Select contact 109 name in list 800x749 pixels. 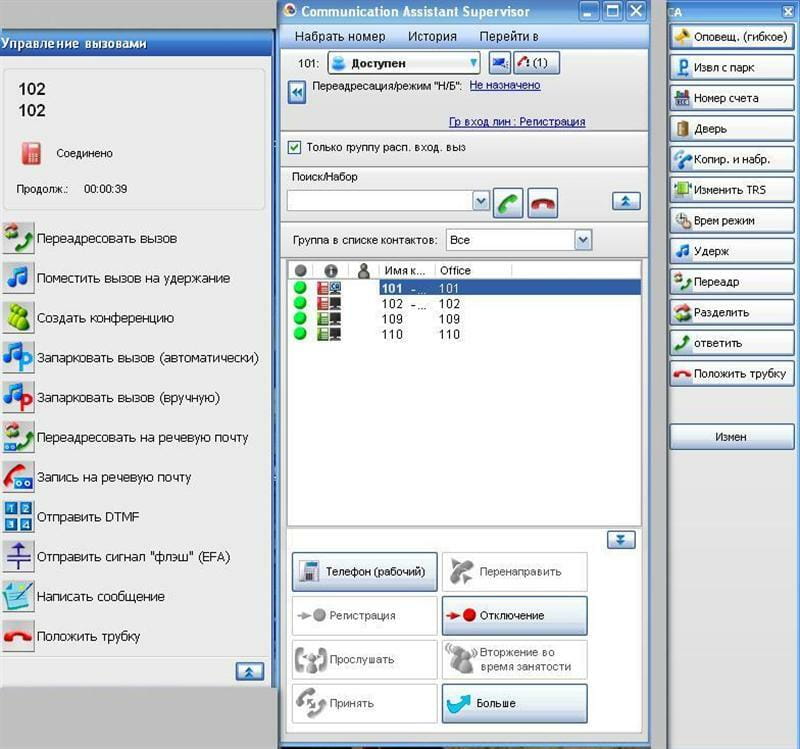[392, 319]
